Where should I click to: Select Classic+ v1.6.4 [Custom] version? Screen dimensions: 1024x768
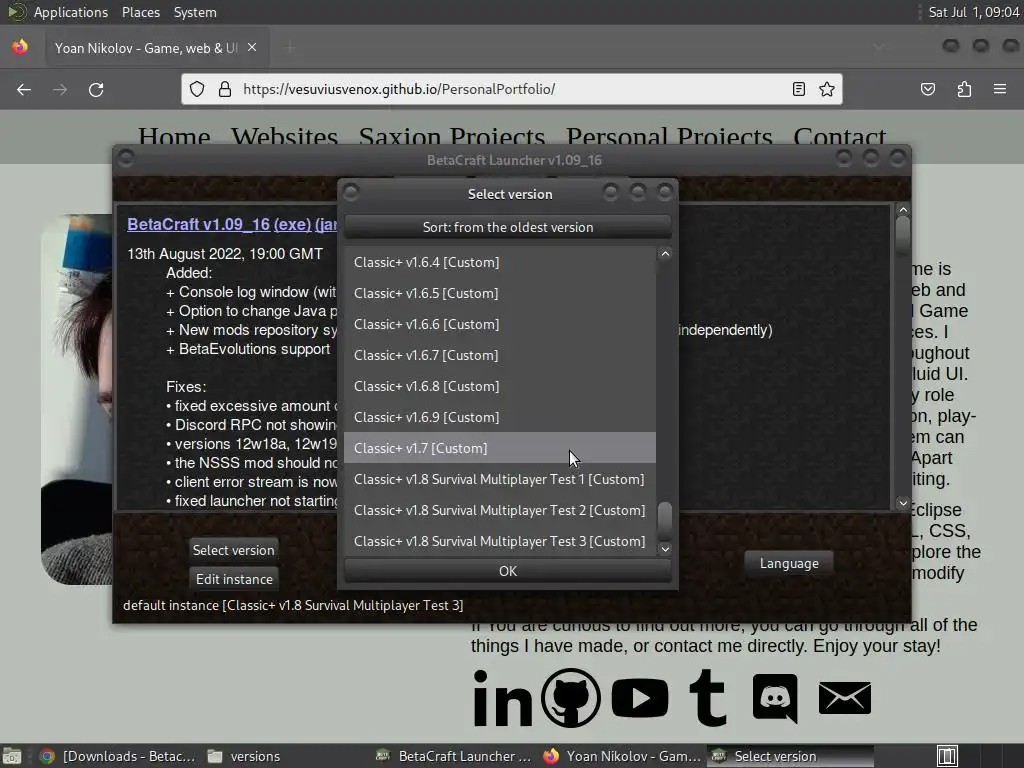(x=500, y=262)
